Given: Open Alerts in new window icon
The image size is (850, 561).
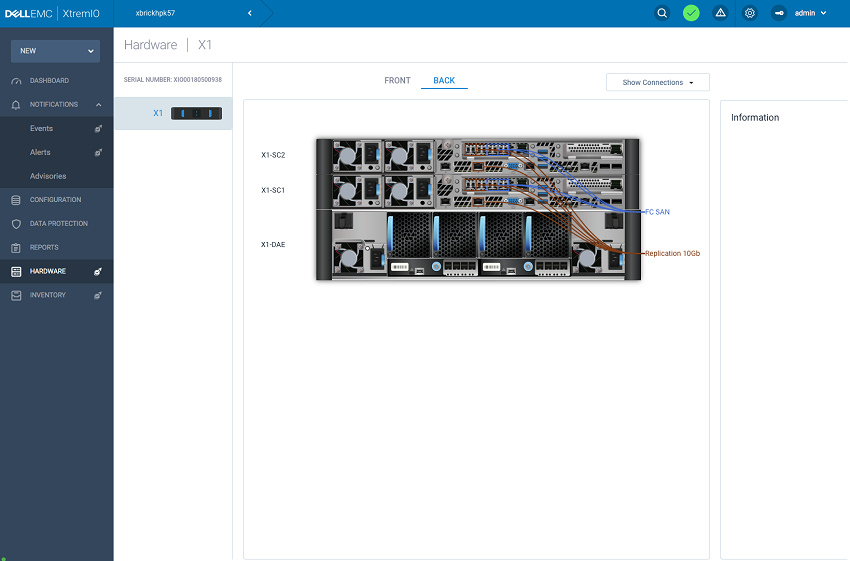Looking at the screenshot, I should (98, 152).
